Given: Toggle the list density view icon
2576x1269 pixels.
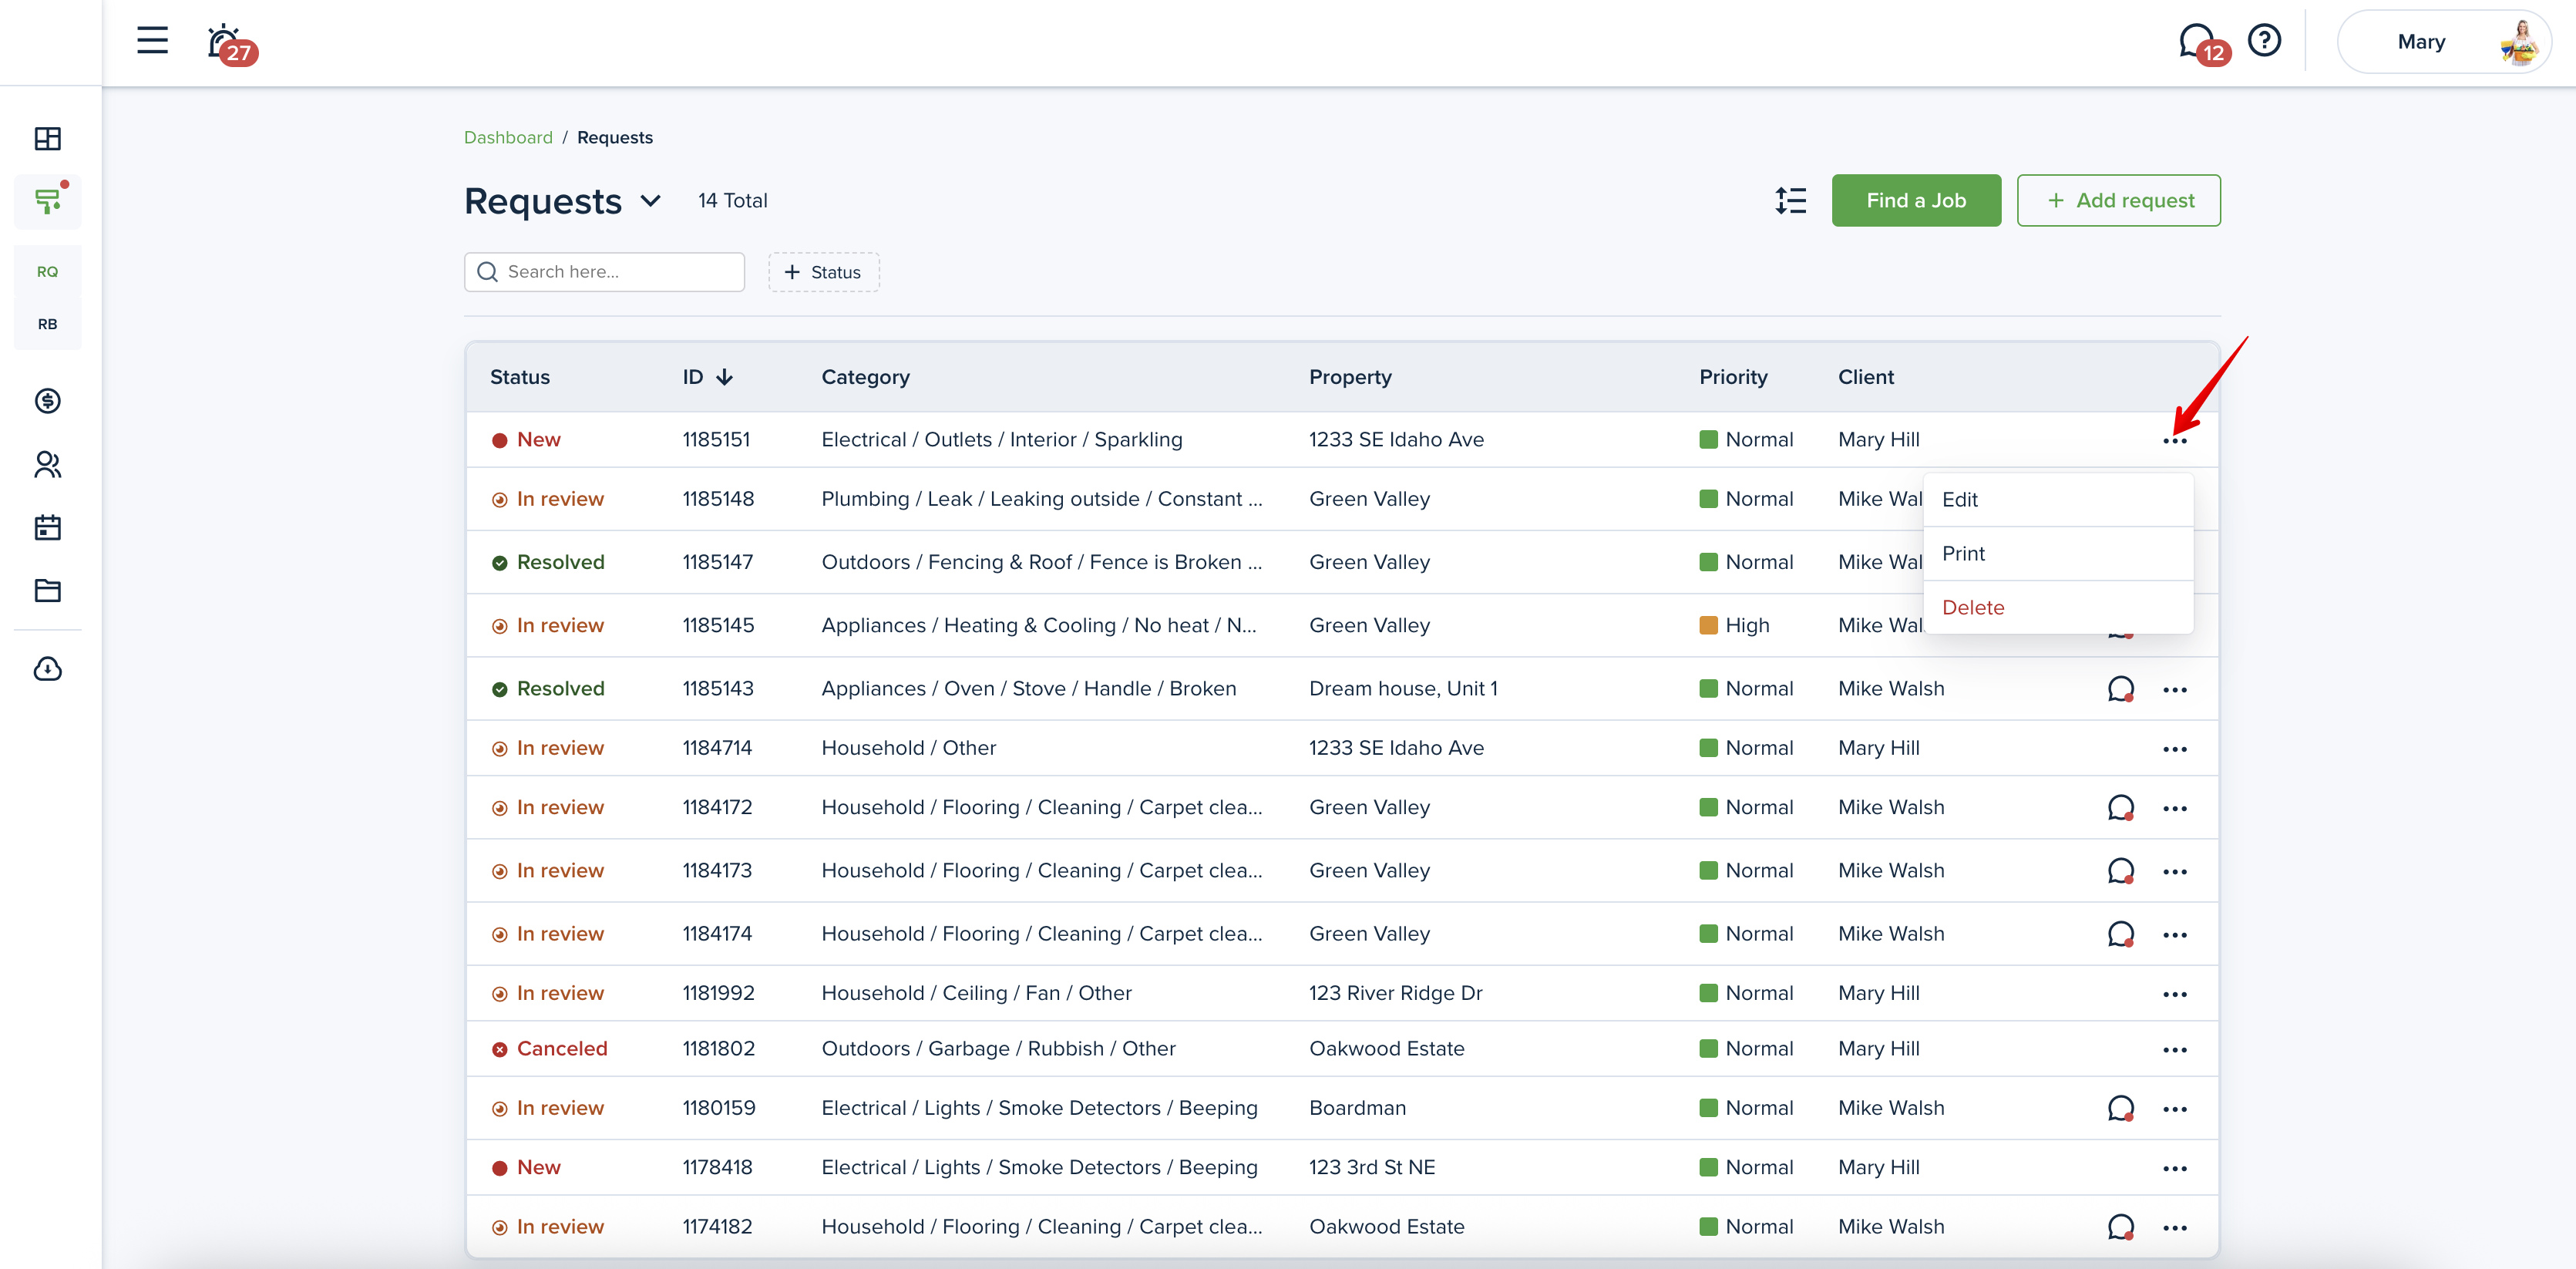Looking at the screenshot, I should pos(1790,201).
